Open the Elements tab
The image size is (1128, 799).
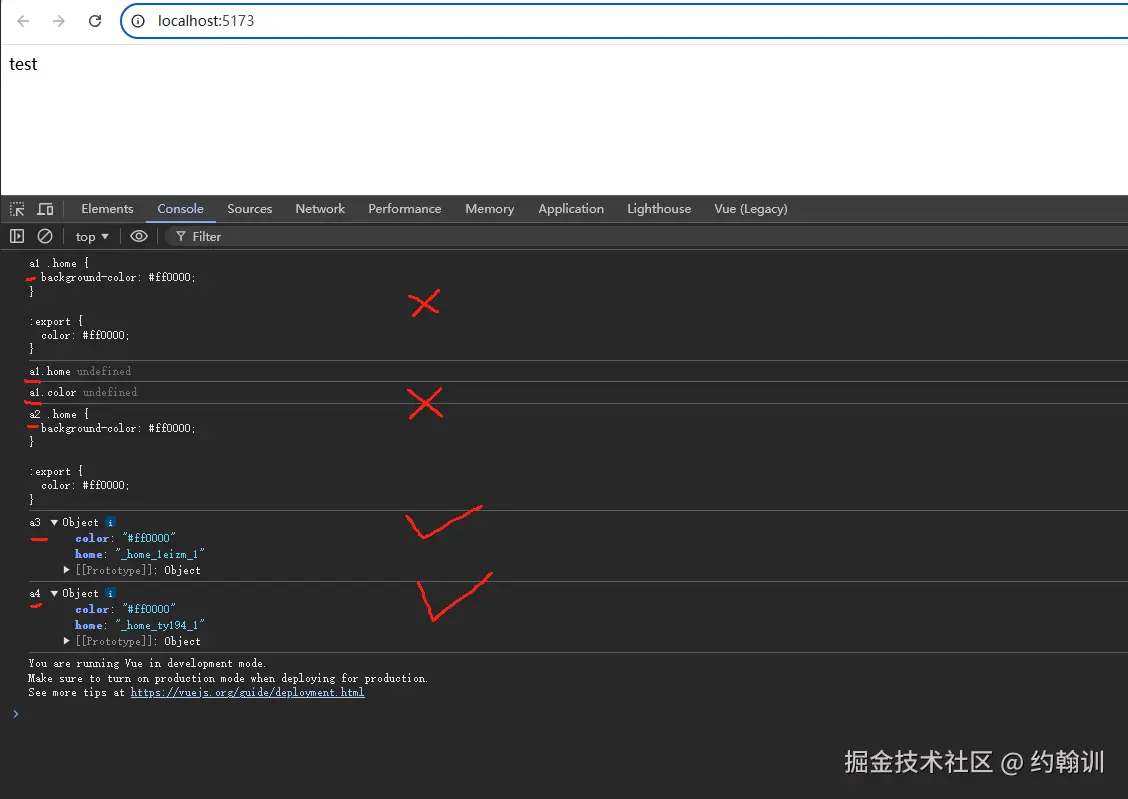(x=107, y=209)
